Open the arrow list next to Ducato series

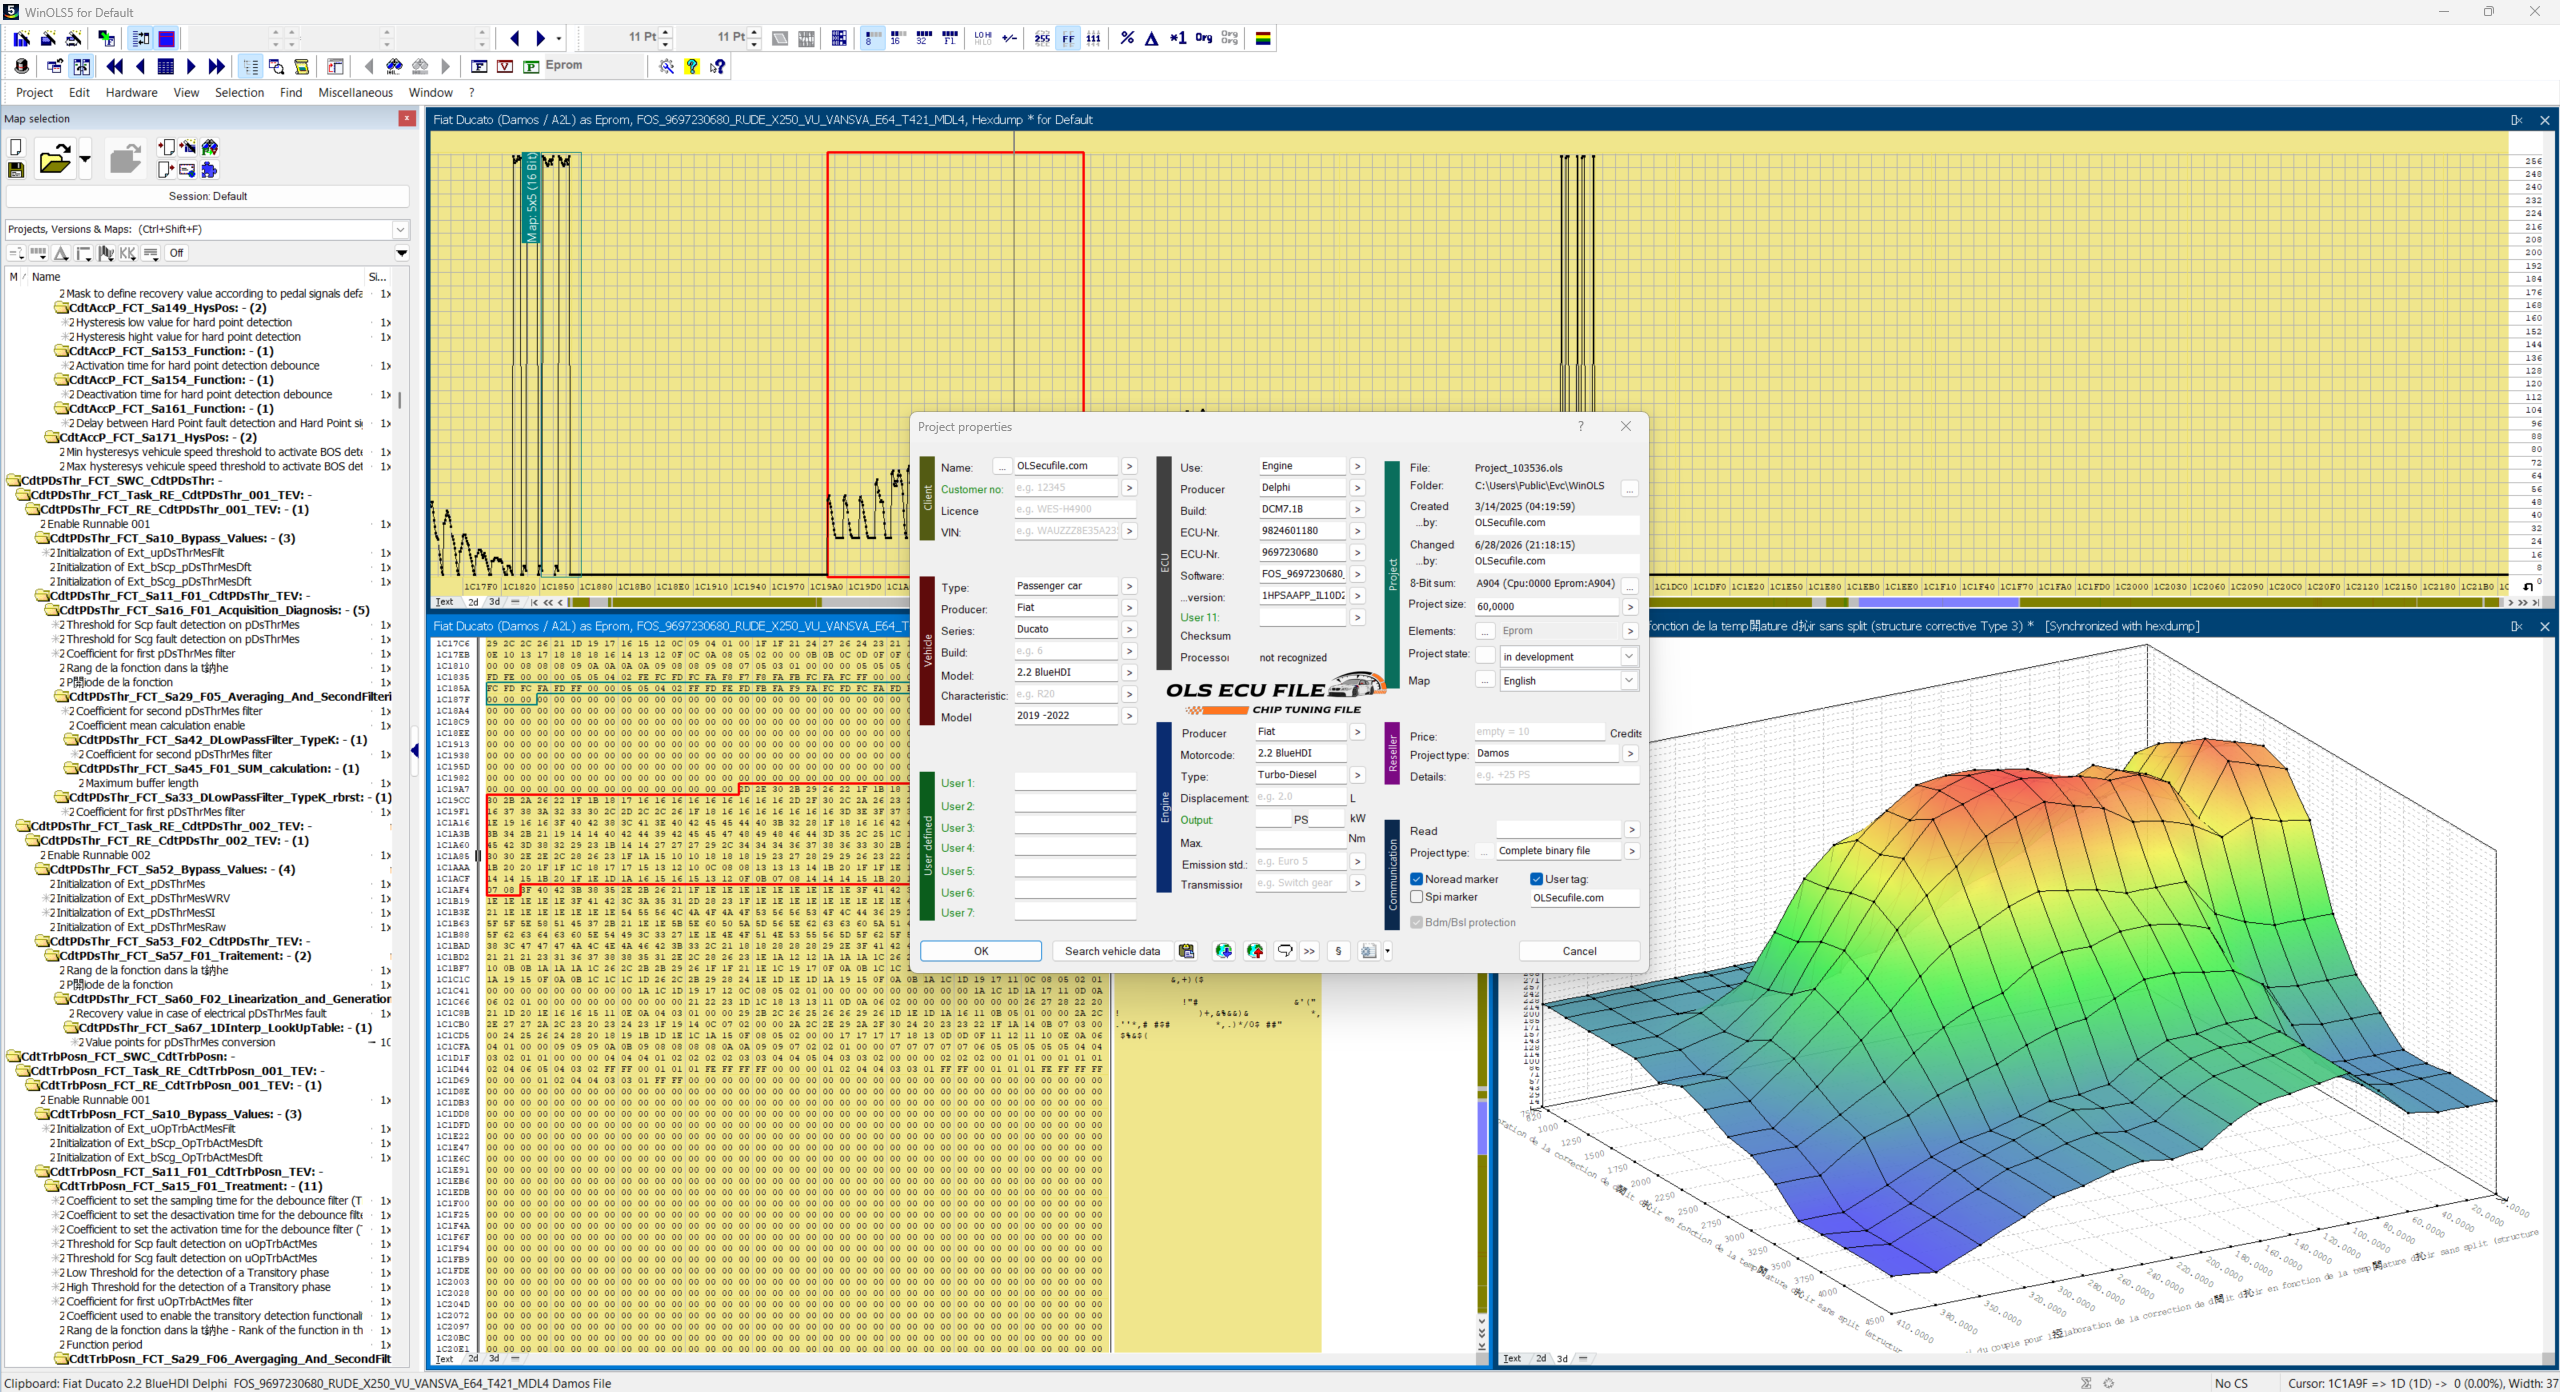1129,629
